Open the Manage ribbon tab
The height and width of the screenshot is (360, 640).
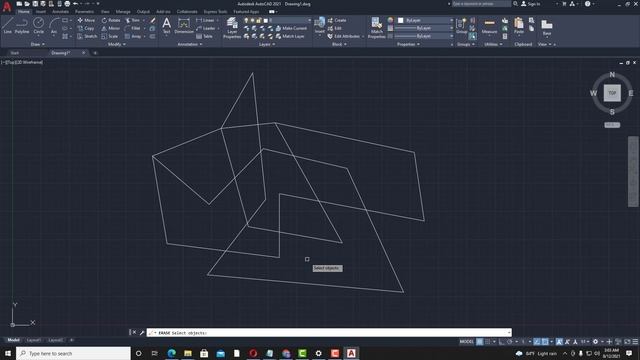pos(122,12)
